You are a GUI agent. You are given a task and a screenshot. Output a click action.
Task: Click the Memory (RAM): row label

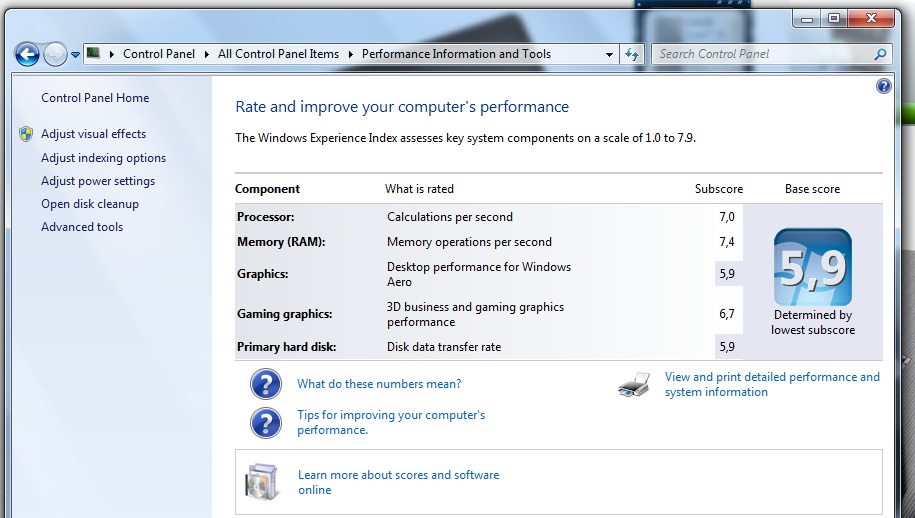[281, 242]
